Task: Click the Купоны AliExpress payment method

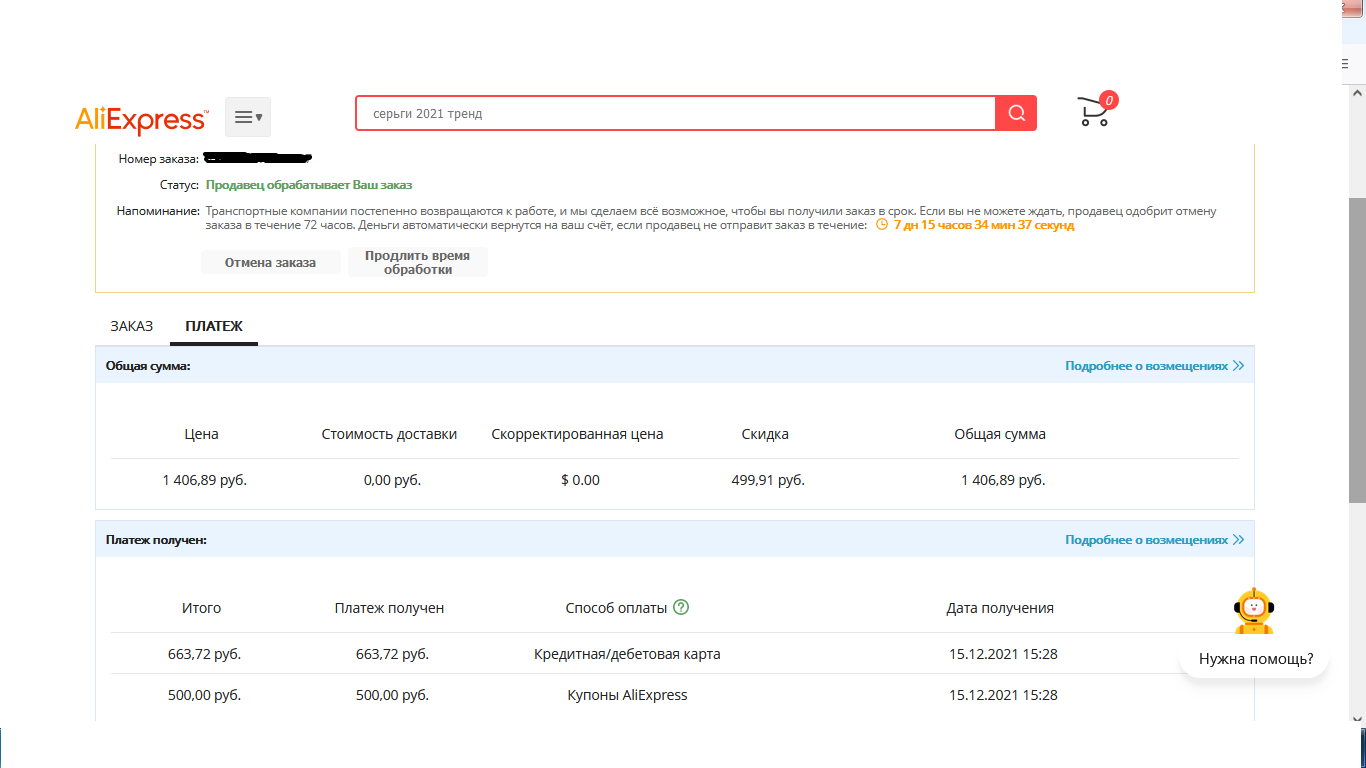Action: point(628,695)
